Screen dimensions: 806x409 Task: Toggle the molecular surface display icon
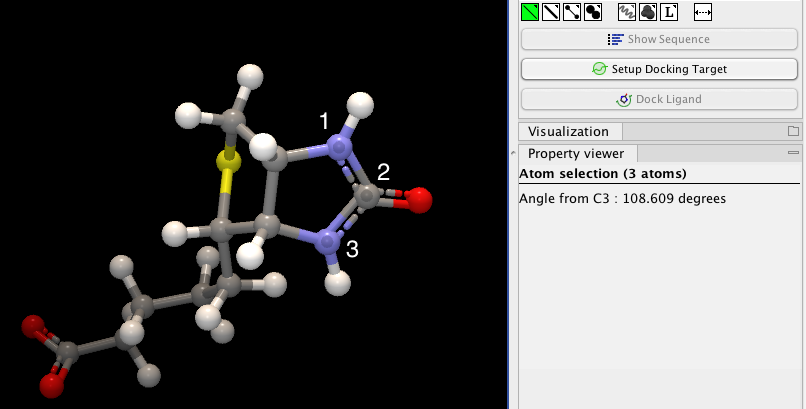point(648,12)
